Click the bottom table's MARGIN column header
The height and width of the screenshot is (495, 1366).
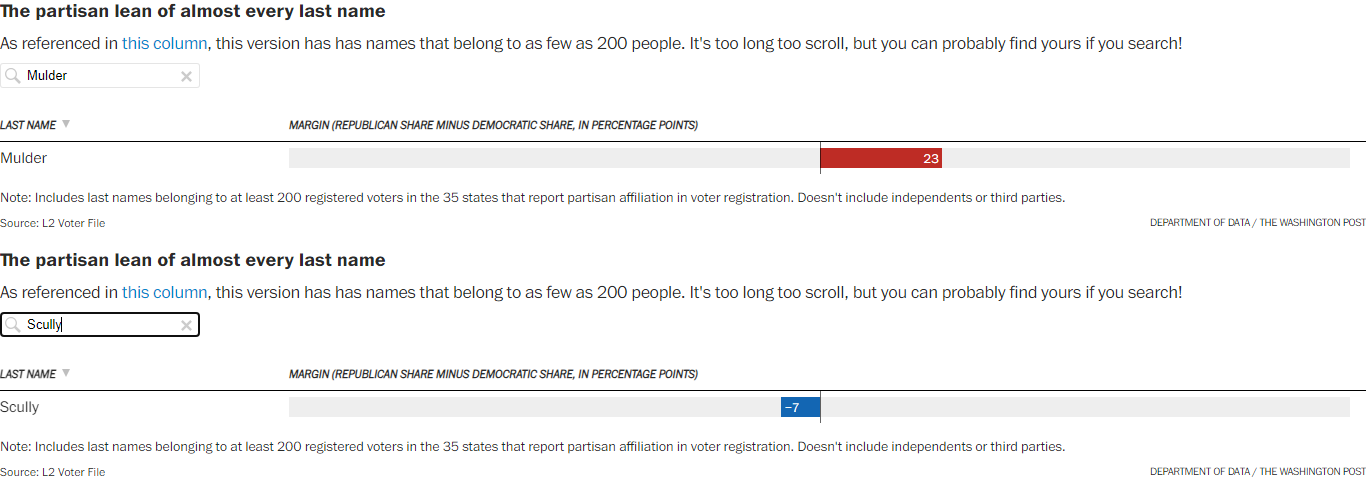tap(493, 374)
